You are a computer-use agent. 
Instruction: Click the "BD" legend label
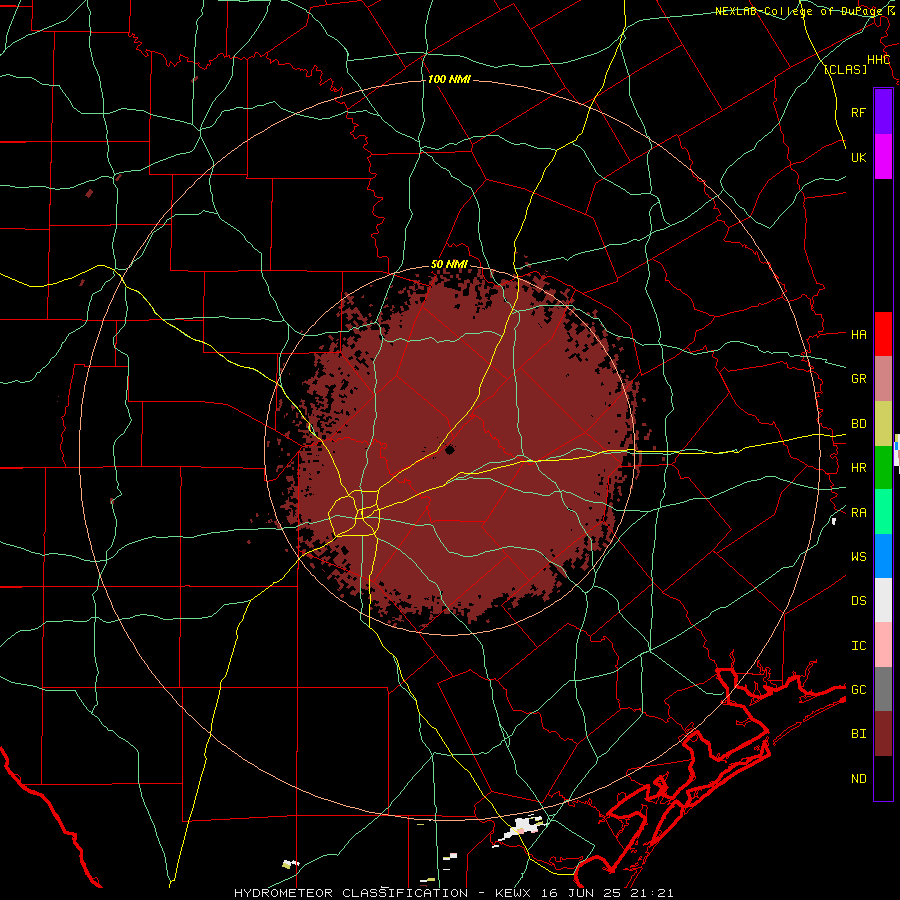pos(858,424)
